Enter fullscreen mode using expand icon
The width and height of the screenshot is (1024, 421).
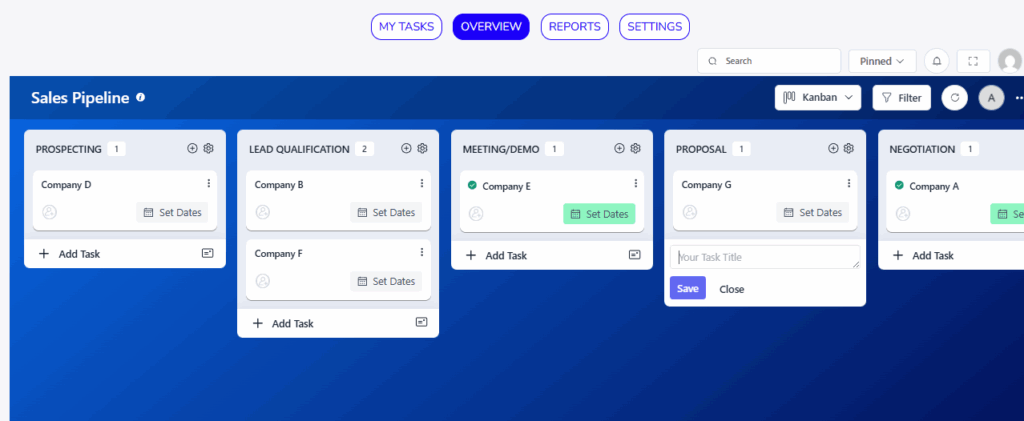[973, 61]
